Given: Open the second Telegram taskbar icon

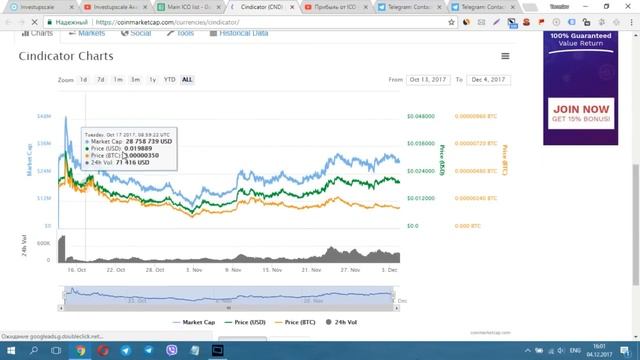Looking at the screenshot, I should coord(149,351).
